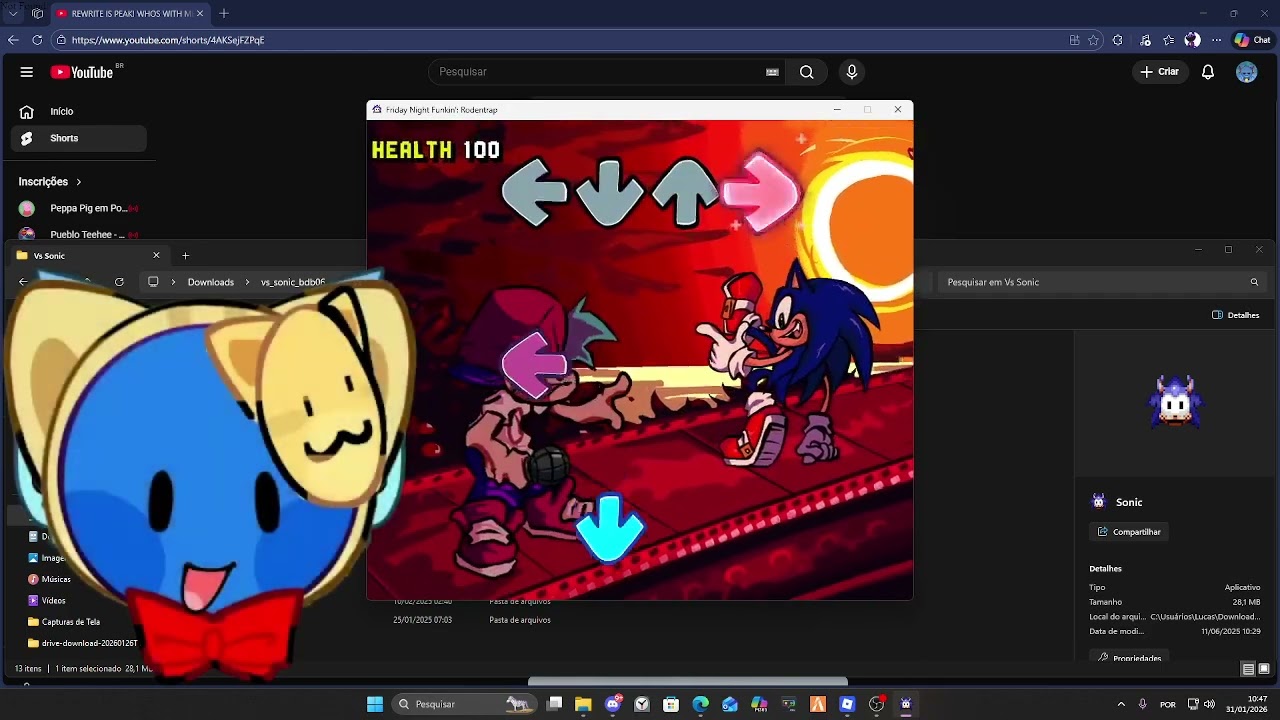Click the This PC monitor breadcrumb icon
Image resolution: width=1280 pixels, height=720 pixels.
click(153, 282)
